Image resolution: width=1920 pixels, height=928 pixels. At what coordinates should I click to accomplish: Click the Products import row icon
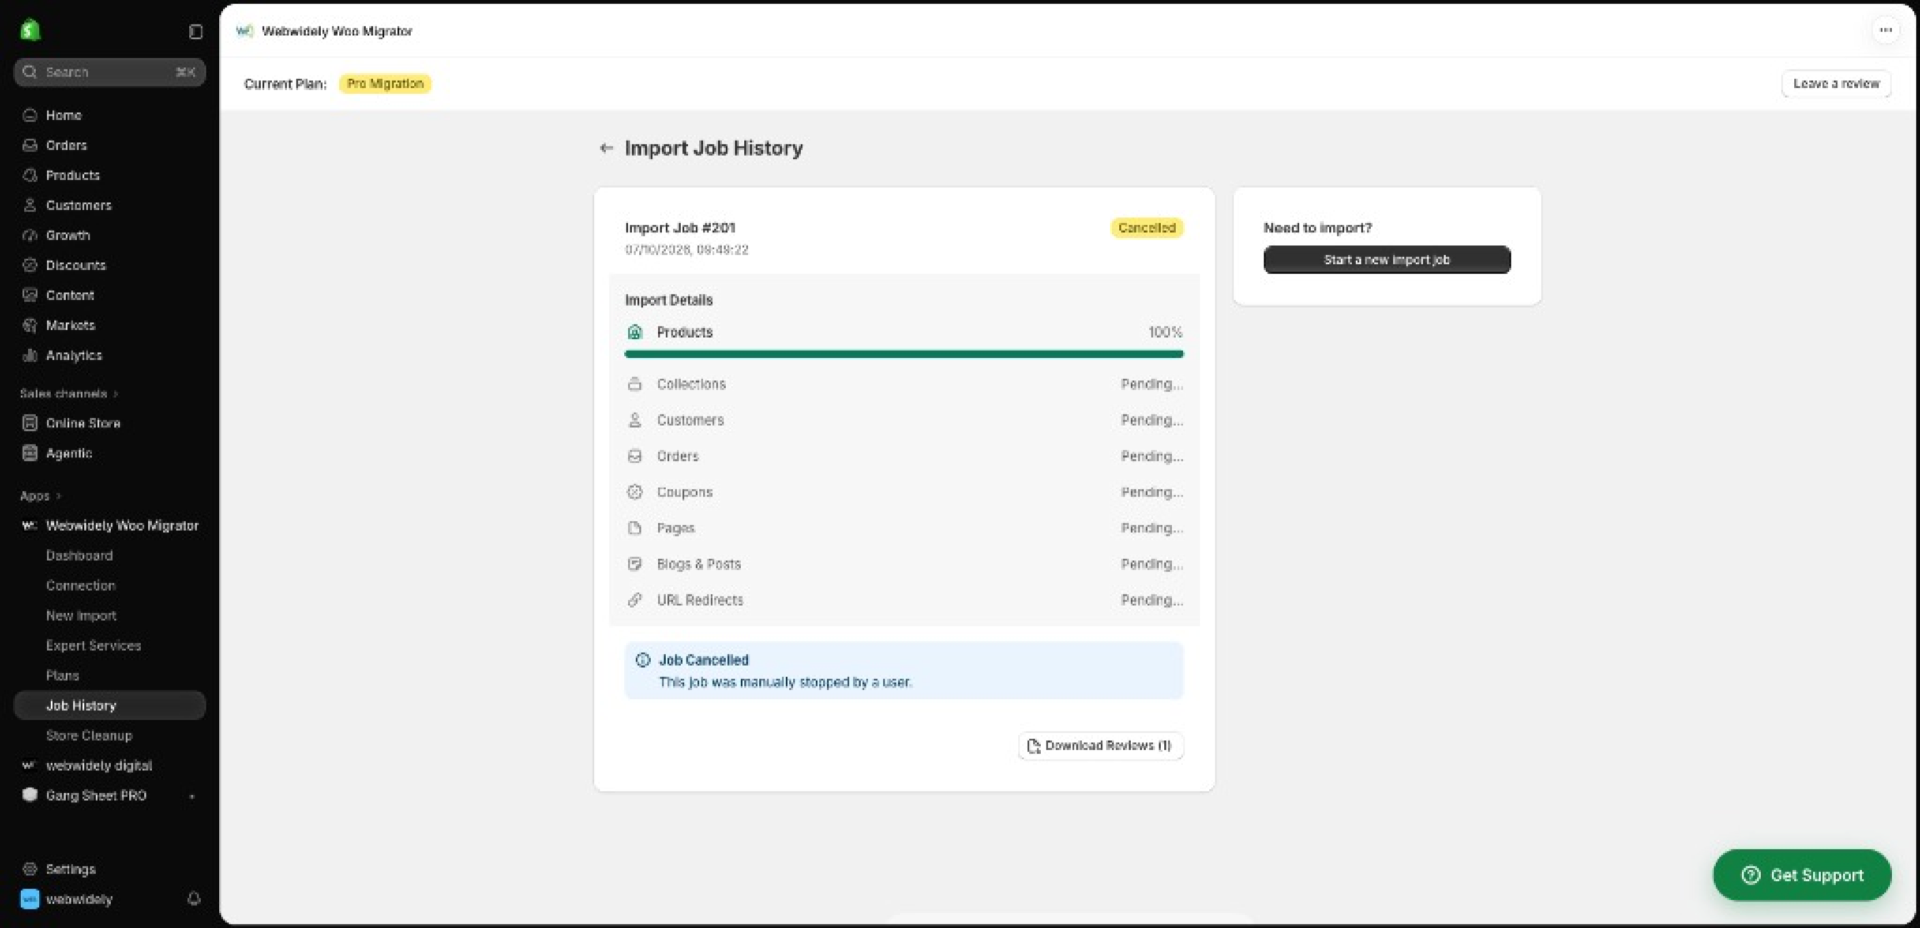coord(635,332)
